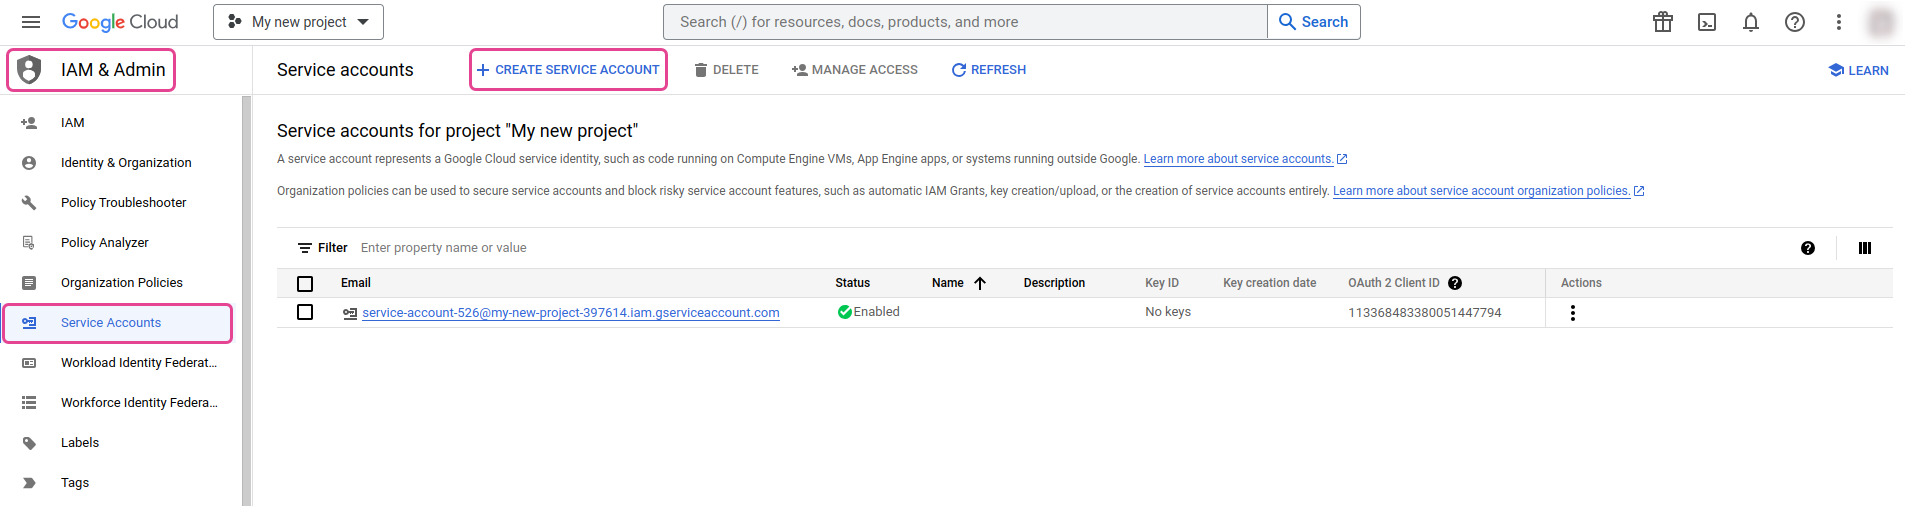Screen dimensions: 1905x506
Task: Click the user account avatar
Action: [x=1881, y=22]
